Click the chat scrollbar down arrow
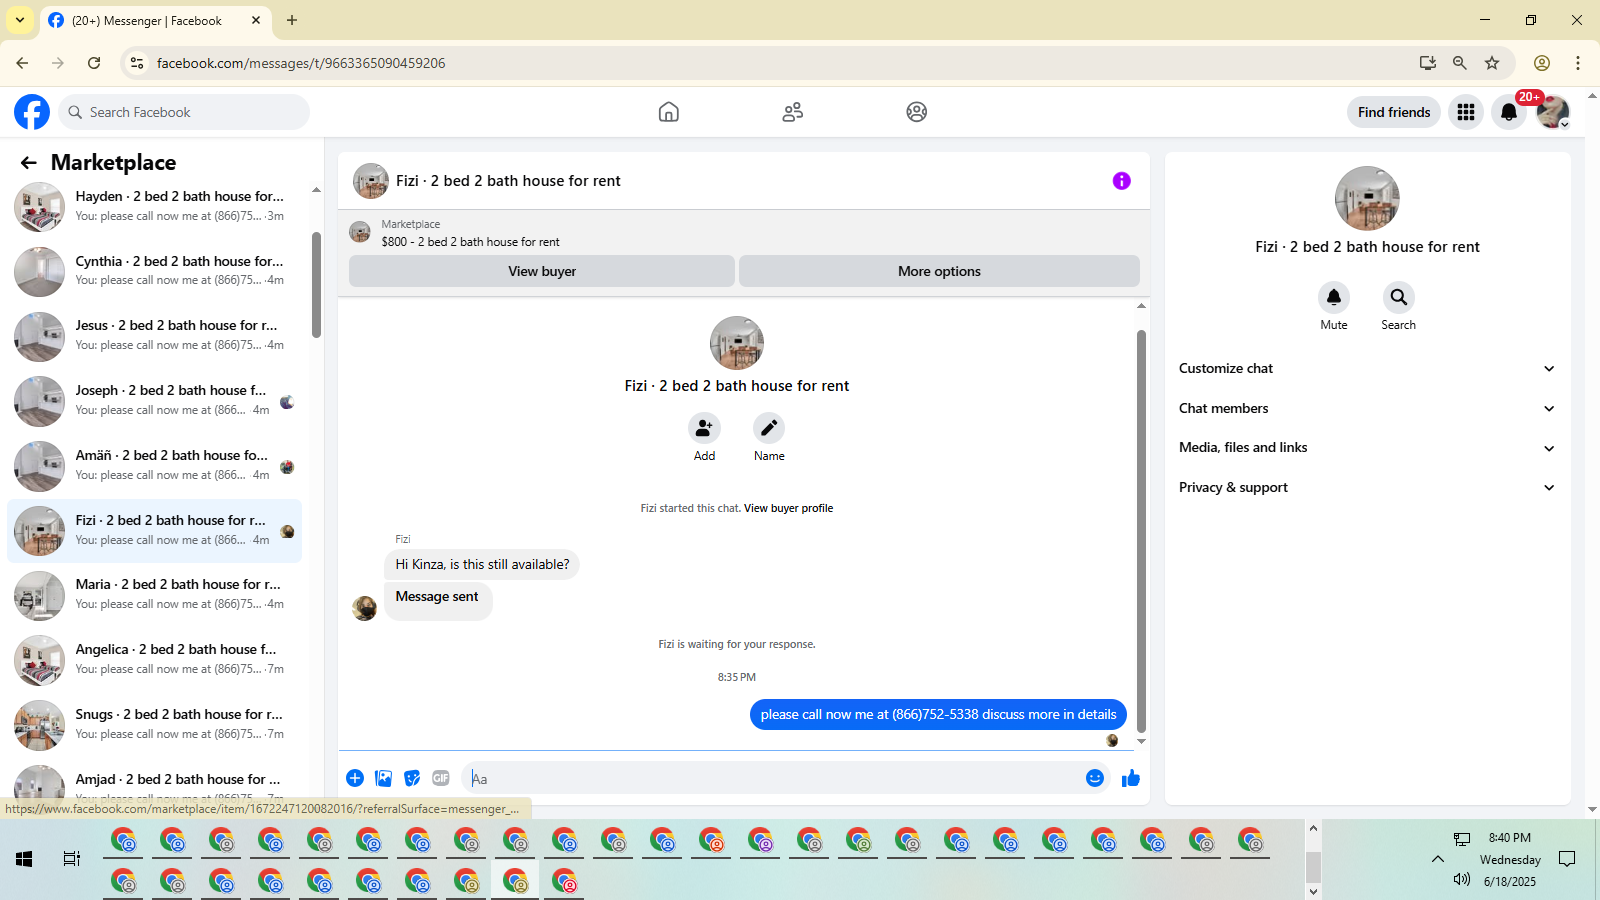The width and height of the screenshot is (1600, 900). pos(1141,742)
